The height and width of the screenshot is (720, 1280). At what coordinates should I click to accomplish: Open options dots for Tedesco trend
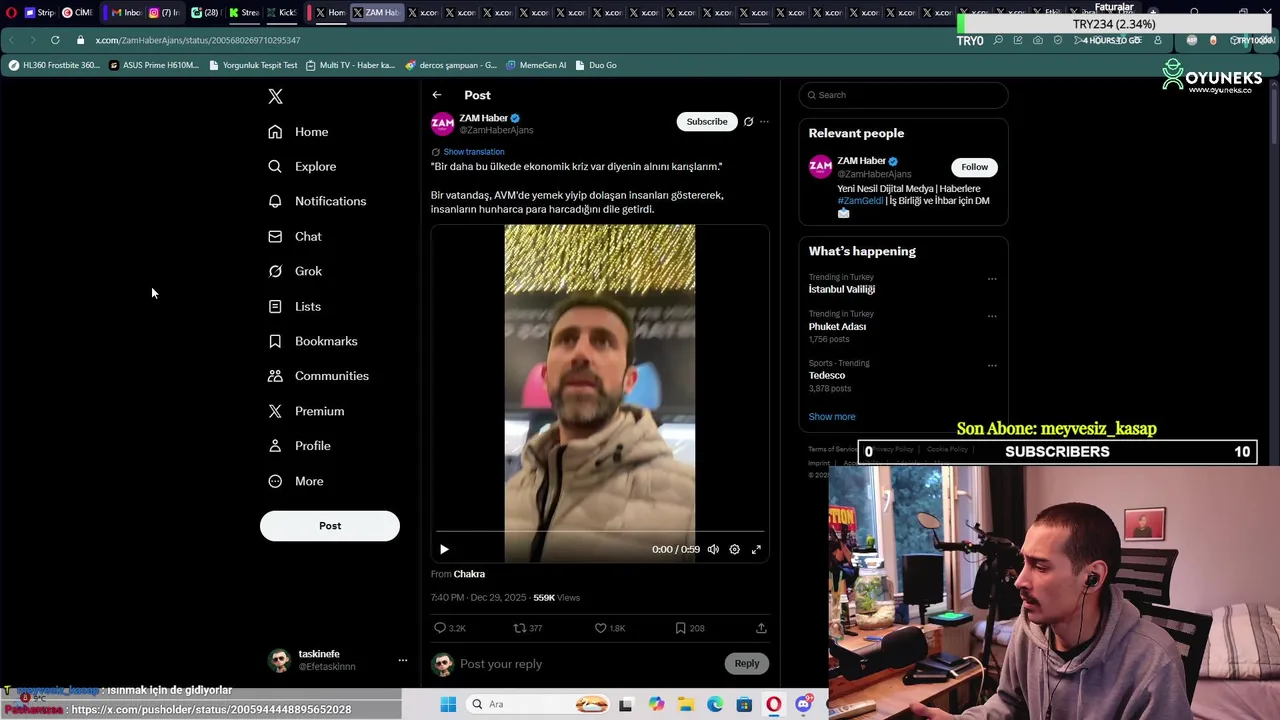tap(992, 365)
